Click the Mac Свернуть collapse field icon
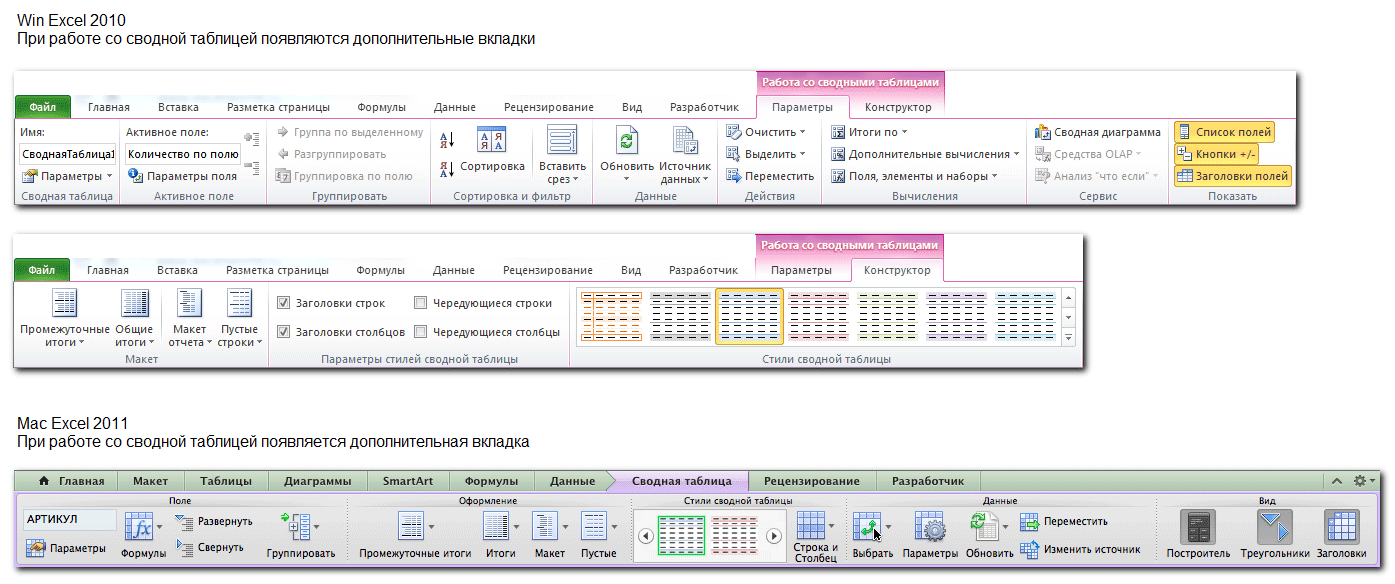Screen dimensions: 1395x584 point(183,546)
